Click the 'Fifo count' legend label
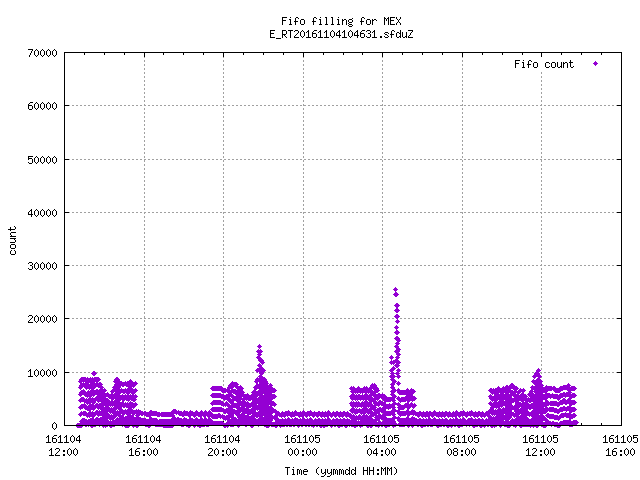Image resolution: width=640 pixels, height=480 pixels. (544, 64)
